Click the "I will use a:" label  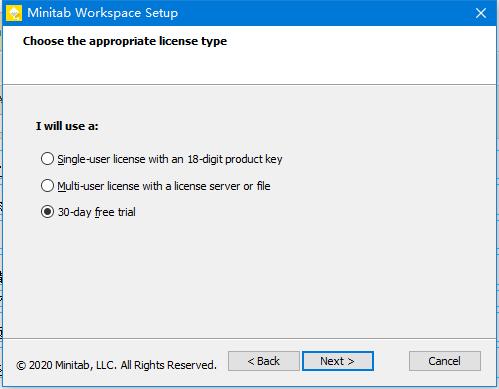tap(67, 126)
